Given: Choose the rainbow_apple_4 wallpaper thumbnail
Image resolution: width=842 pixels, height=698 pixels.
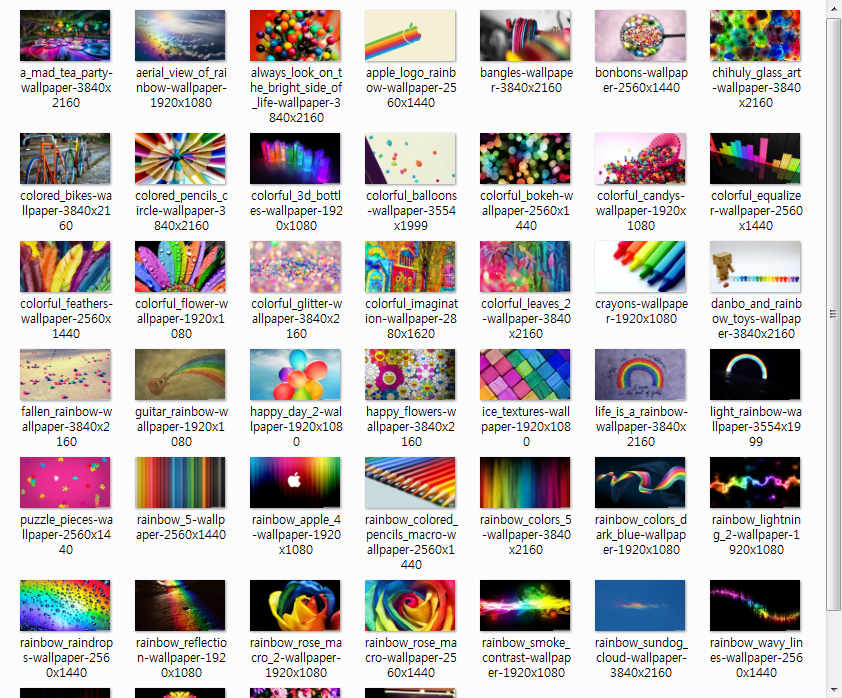Looking at the screenshot, I should pos(295,482).
